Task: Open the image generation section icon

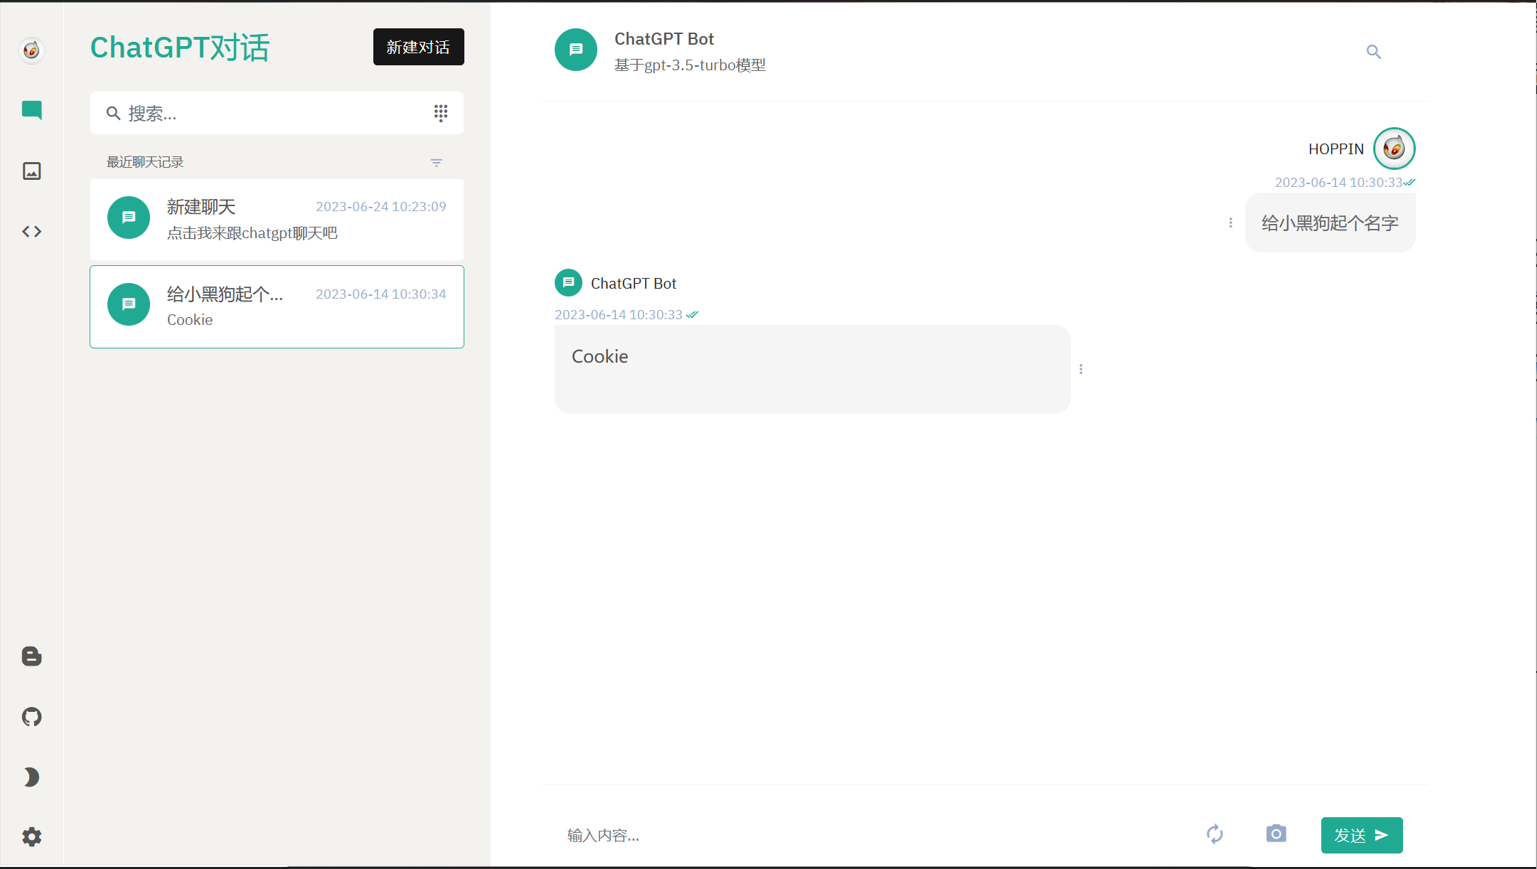Action: click(32, 171)
